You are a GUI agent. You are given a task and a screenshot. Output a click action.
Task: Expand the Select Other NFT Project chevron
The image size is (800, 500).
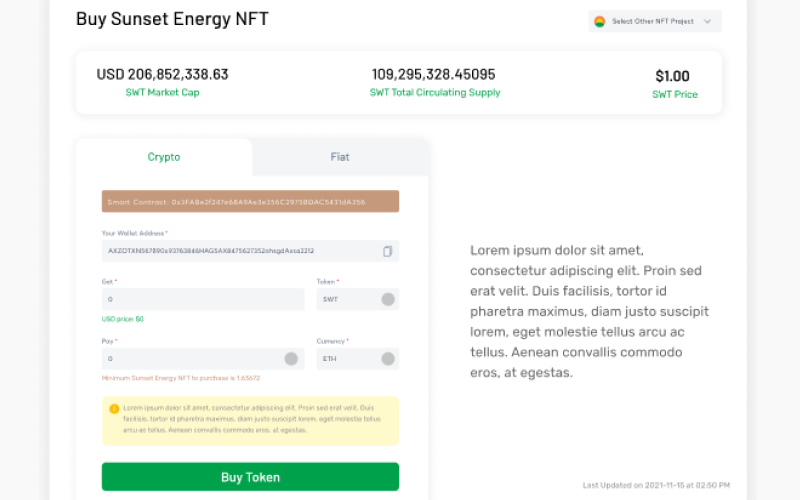pyautogui.click(x=707, y=21)
